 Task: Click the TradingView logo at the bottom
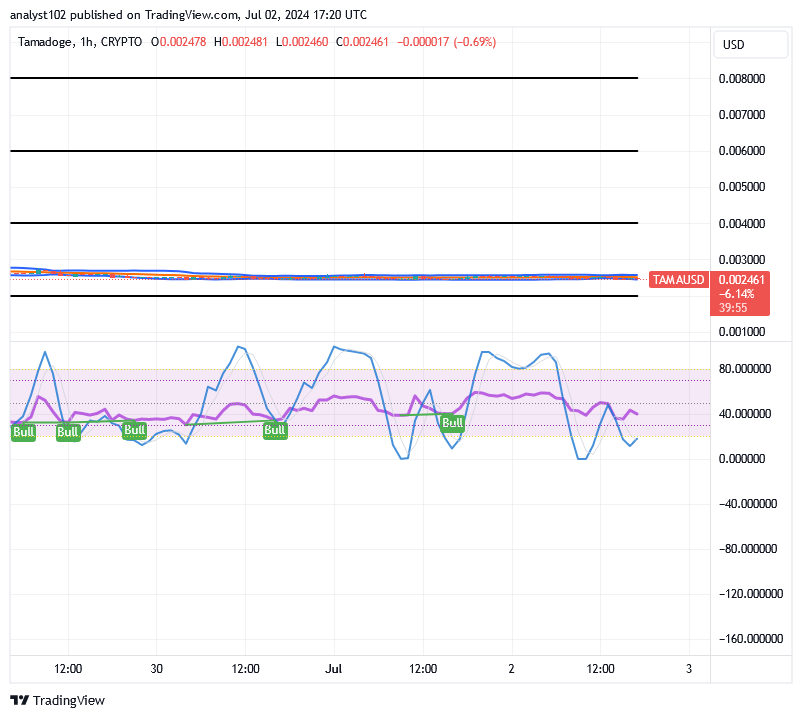[x=57, y=700]
